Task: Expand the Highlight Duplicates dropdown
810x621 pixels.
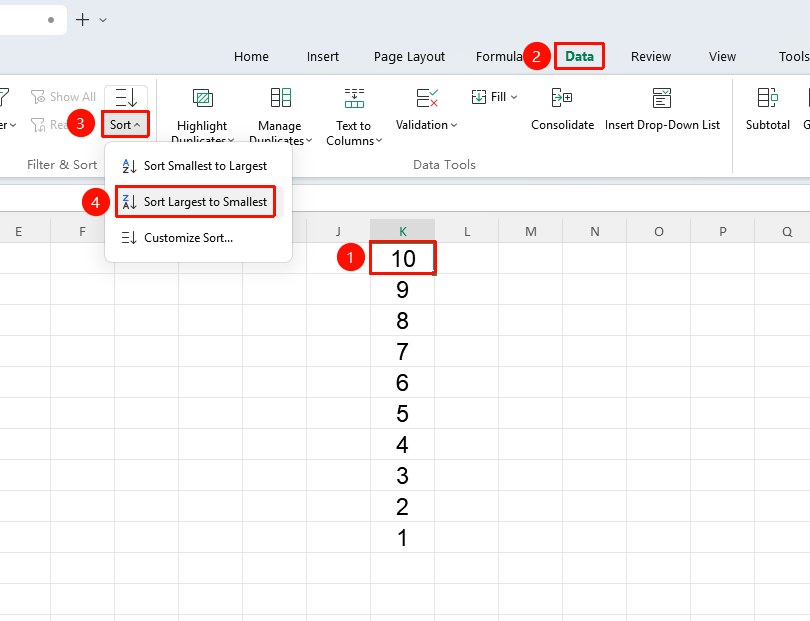Action: [231, 140]
